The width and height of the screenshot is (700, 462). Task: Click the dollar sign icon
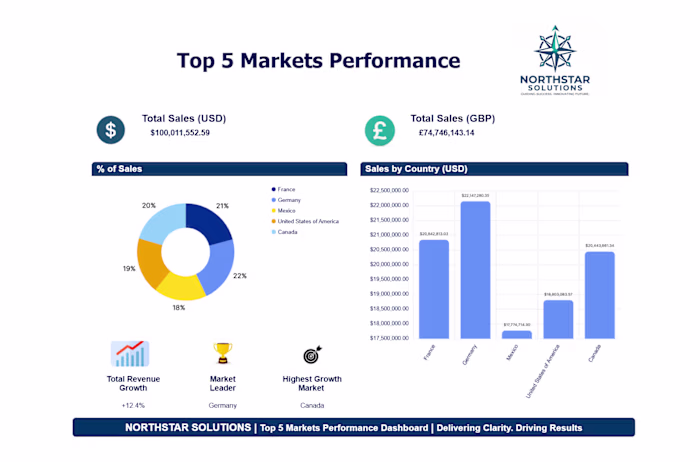(x=111, y=130)
